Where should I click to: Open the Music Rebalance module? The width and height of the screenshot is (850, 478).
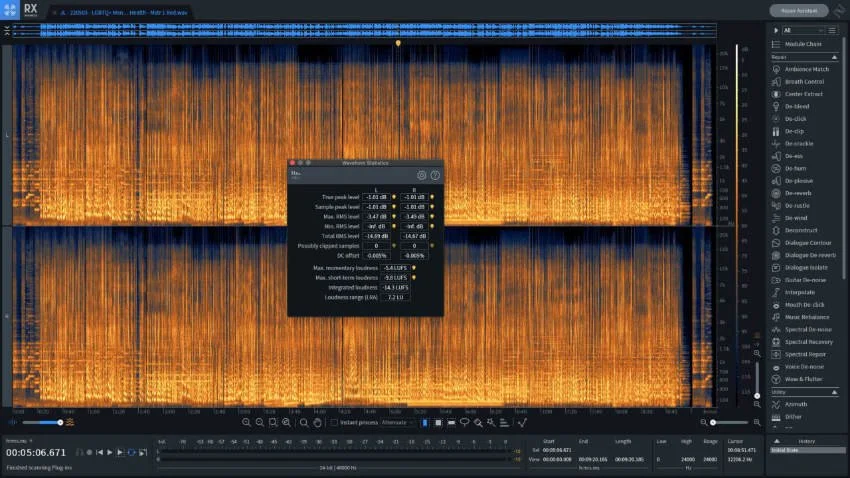[x=807, y=317]
